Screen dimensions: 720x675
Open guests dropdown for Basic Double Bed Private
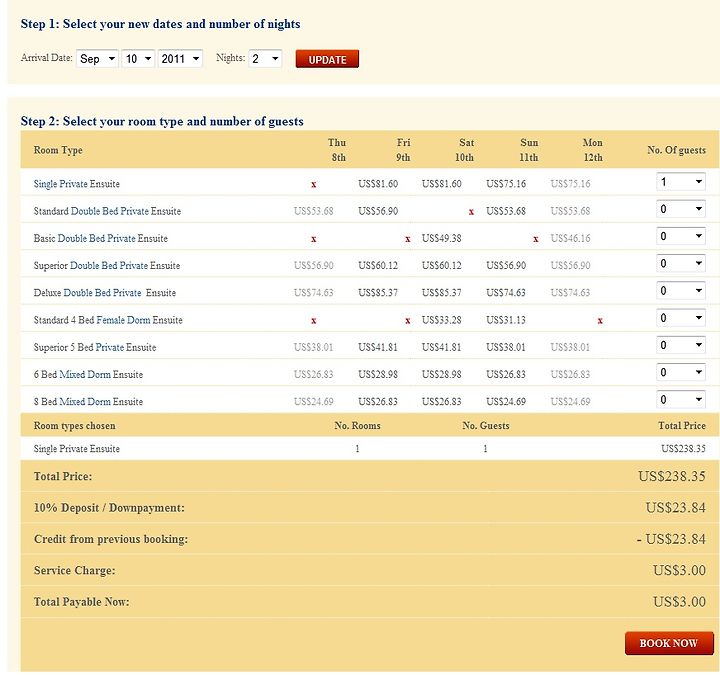point(681,236)
